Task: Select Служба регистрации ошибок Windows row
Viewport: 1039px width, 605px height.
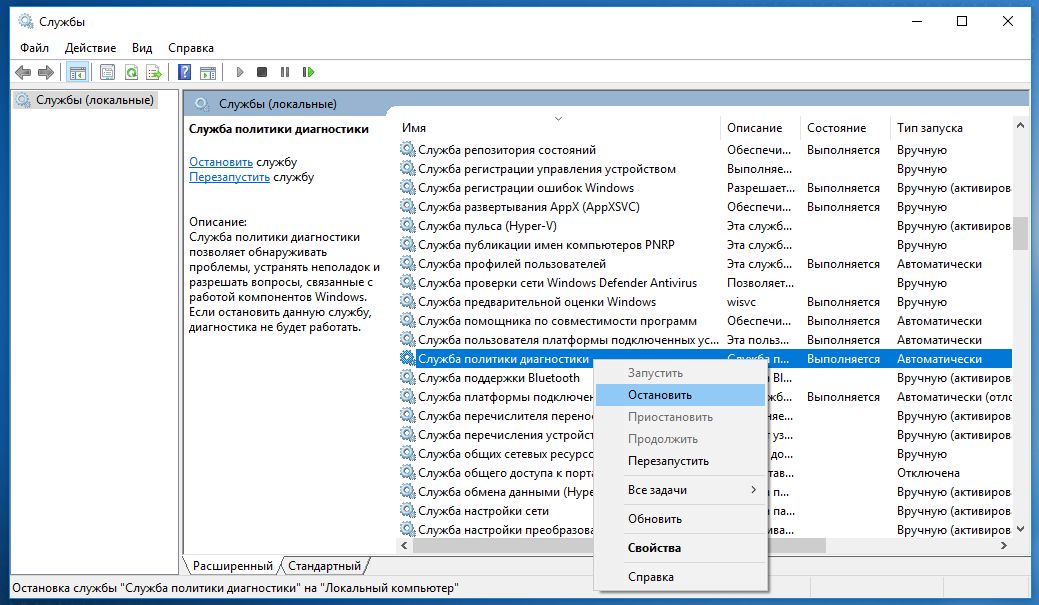Action: [705, 188]
